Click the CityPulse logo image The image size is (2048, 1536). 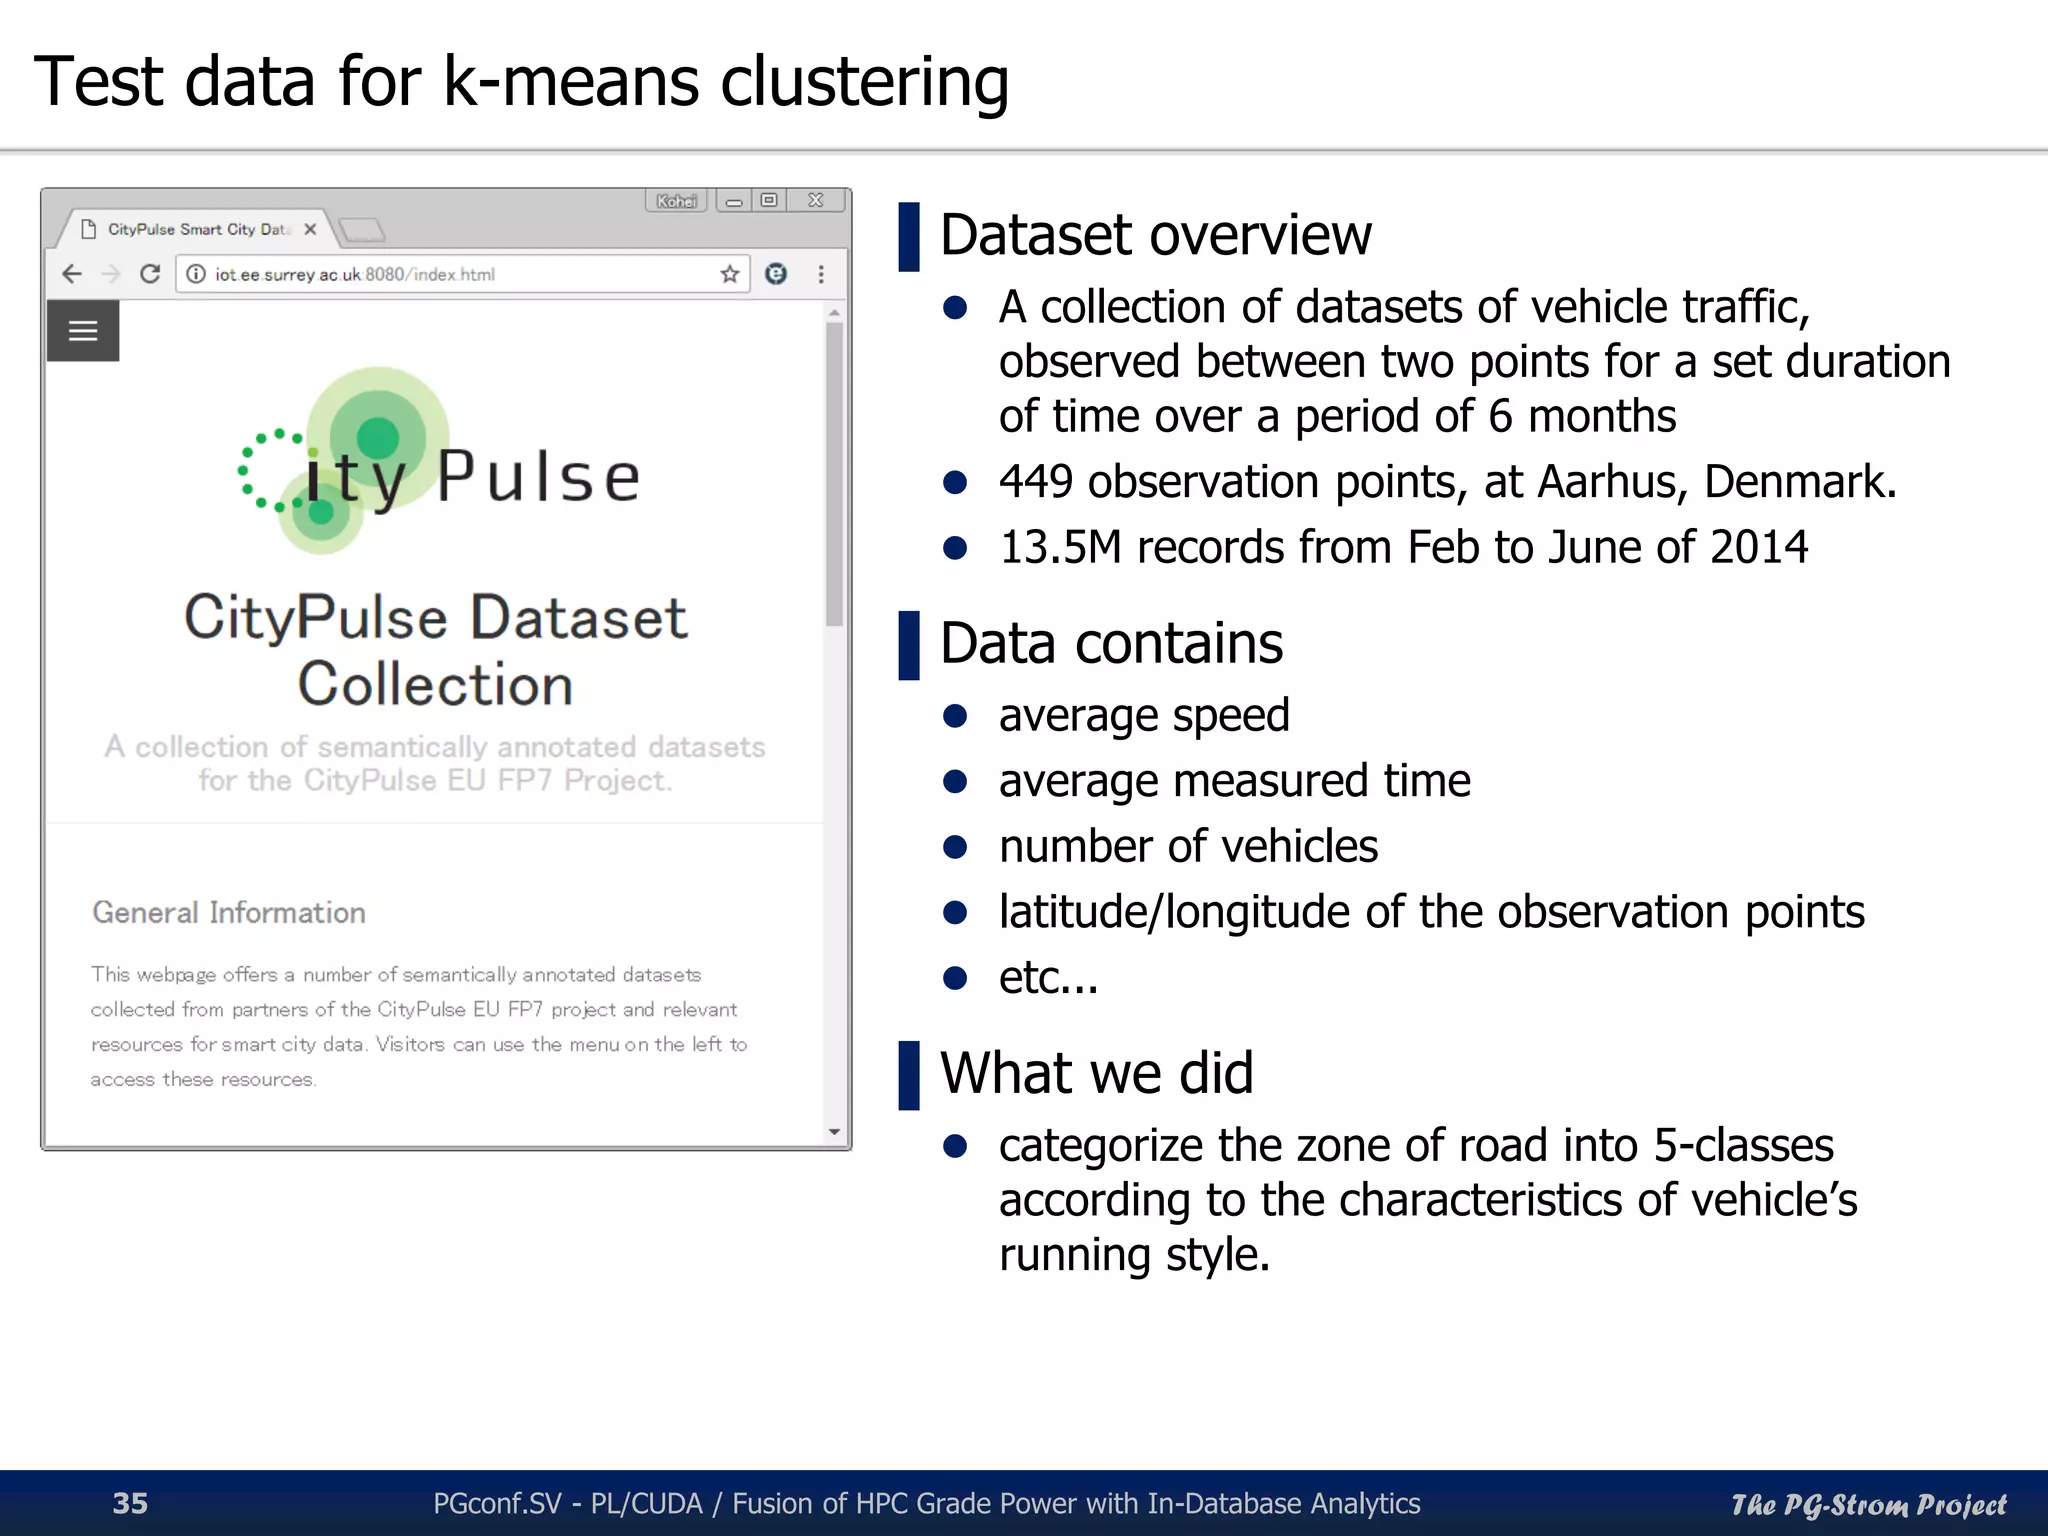438,462
